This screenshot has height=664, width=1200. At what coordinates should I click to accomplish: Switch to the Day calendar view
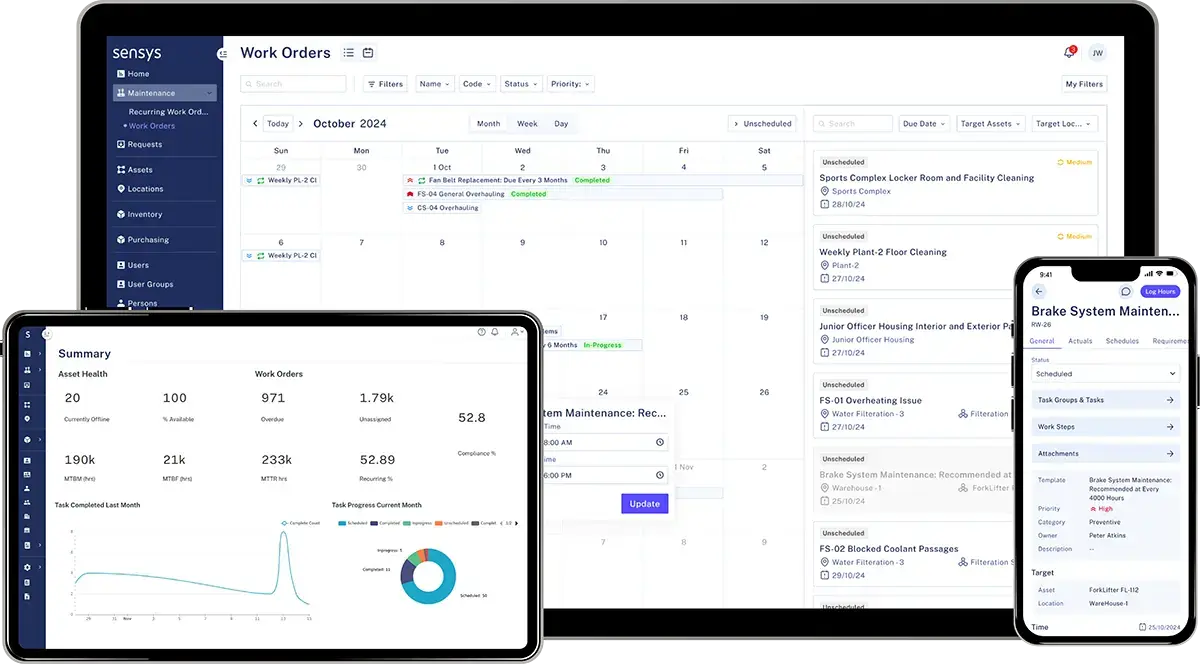(562, 124)
